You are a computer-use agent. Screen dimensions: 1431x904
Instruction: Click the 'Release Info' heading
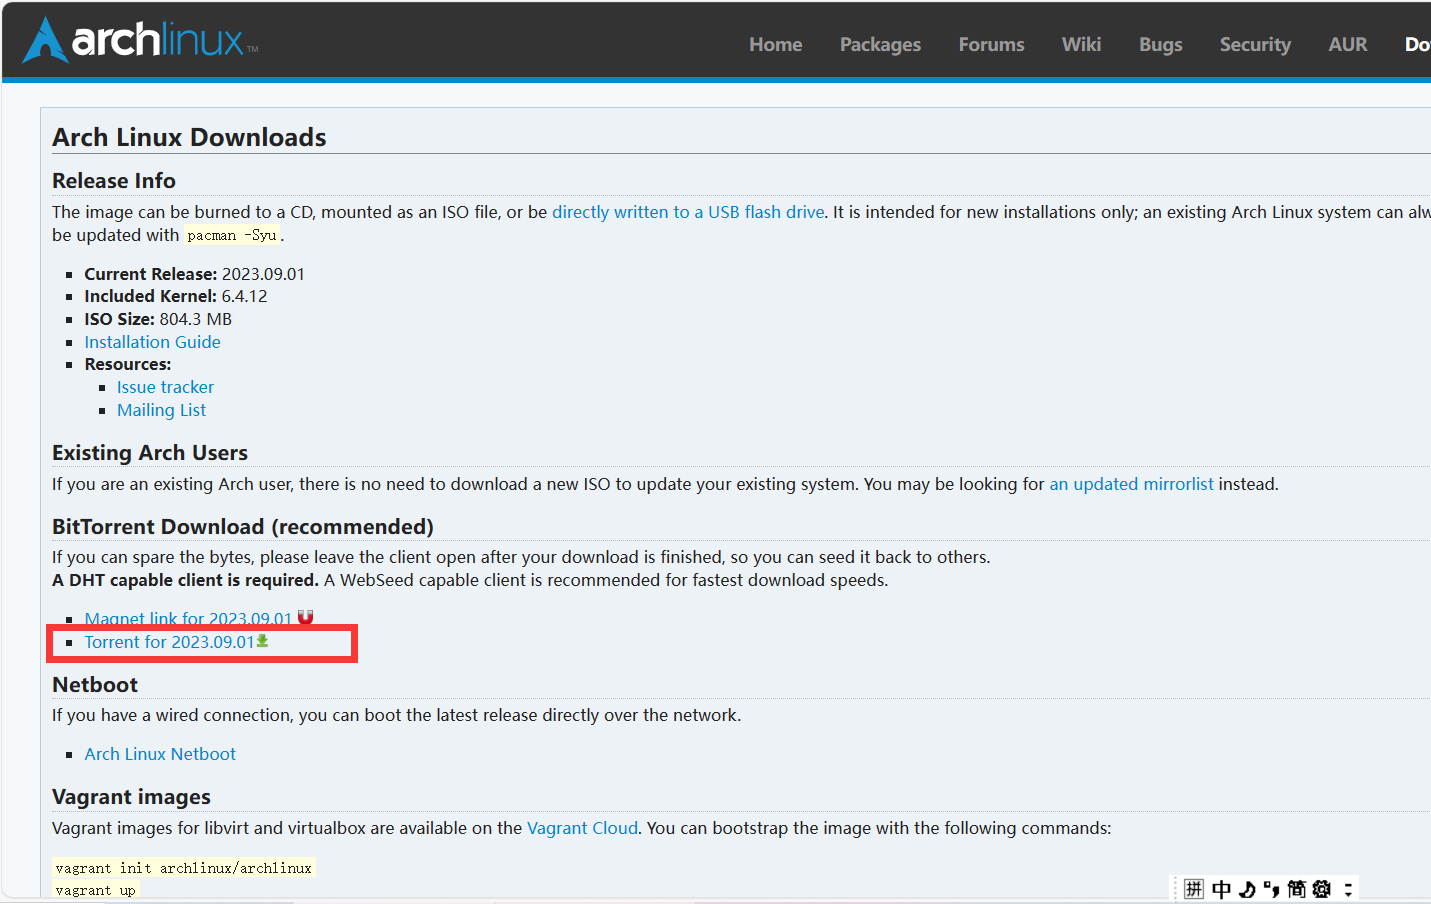click(x=114, y=181)
